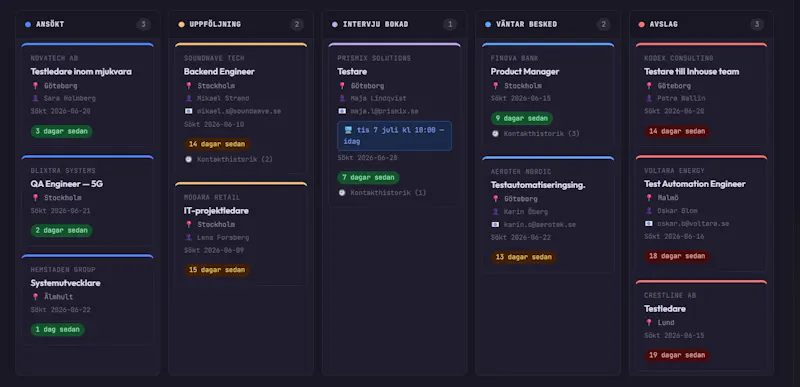The height and width of the screenshot is (387, 800).
Task: Click the person icon beside Karin Öberg
Action: click(x=495, y=212)
